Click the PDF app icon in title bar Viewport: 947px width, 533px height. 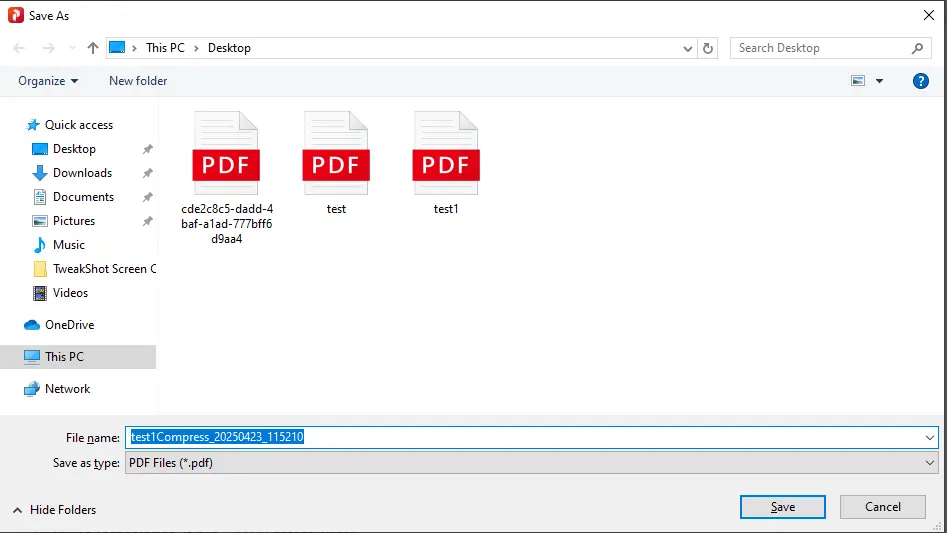click(16, 15)
